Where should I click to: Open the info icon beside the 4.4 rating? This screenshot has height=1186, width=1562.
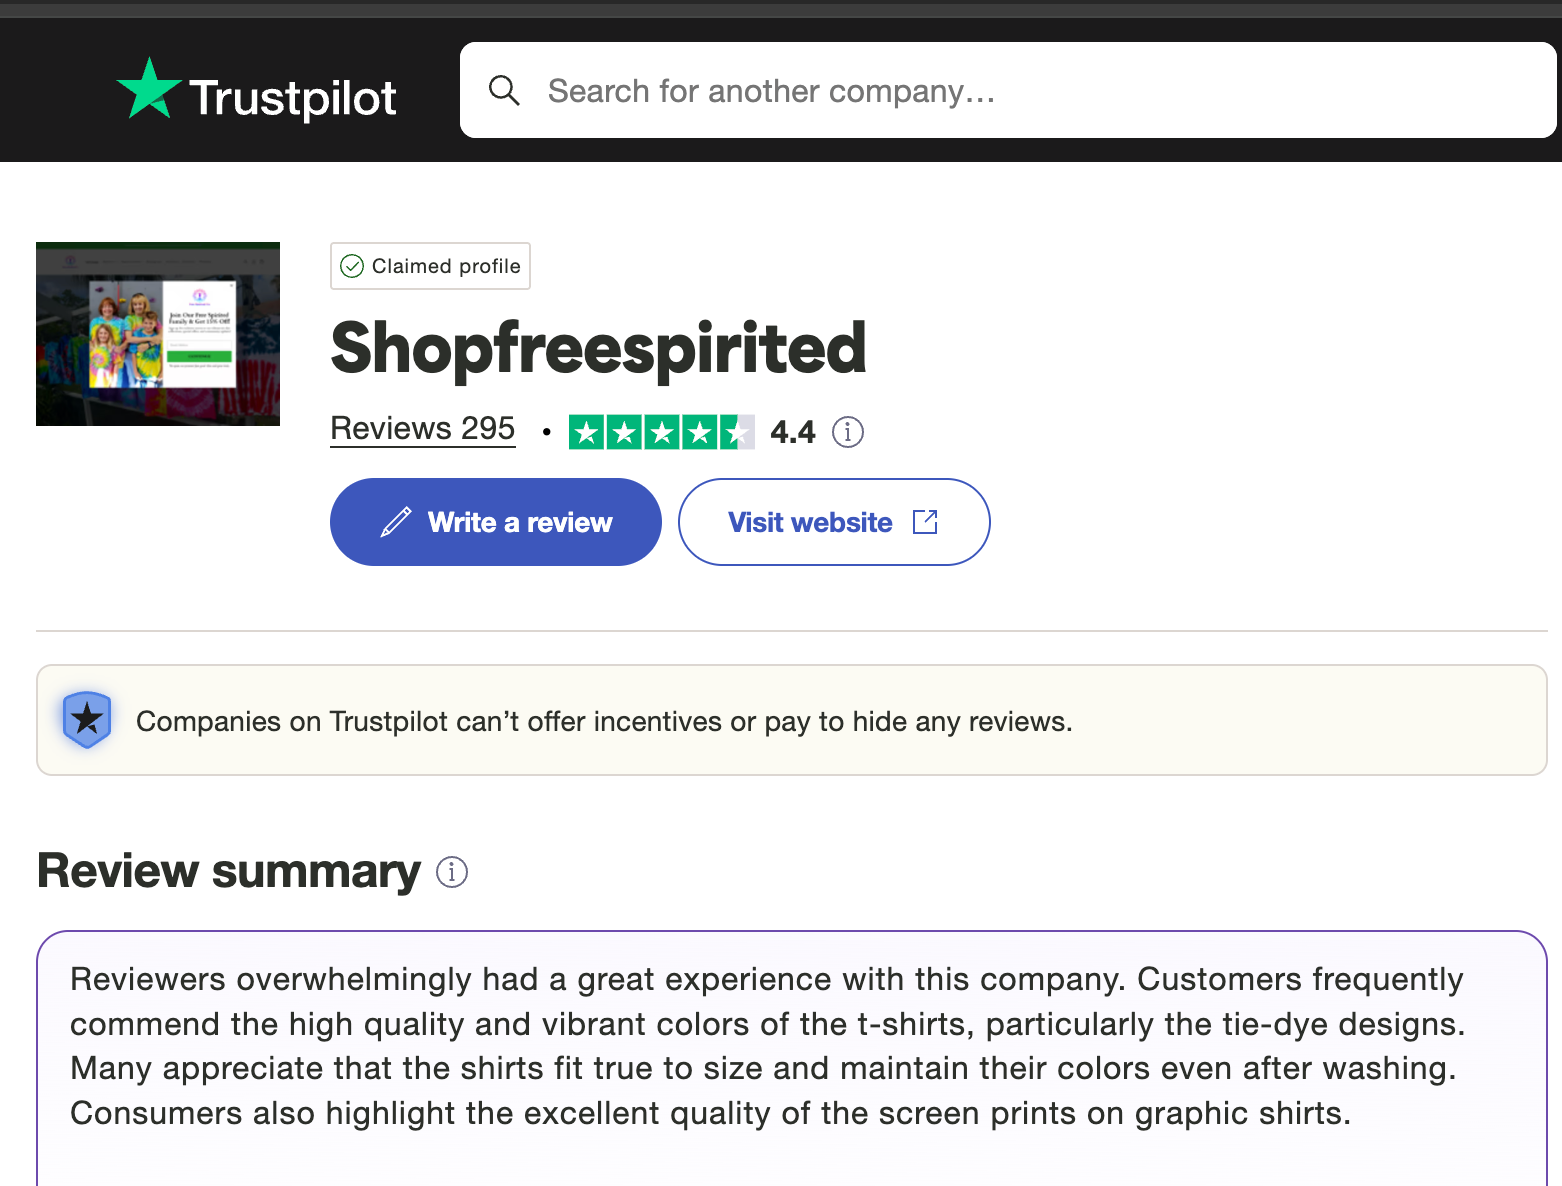848,432
